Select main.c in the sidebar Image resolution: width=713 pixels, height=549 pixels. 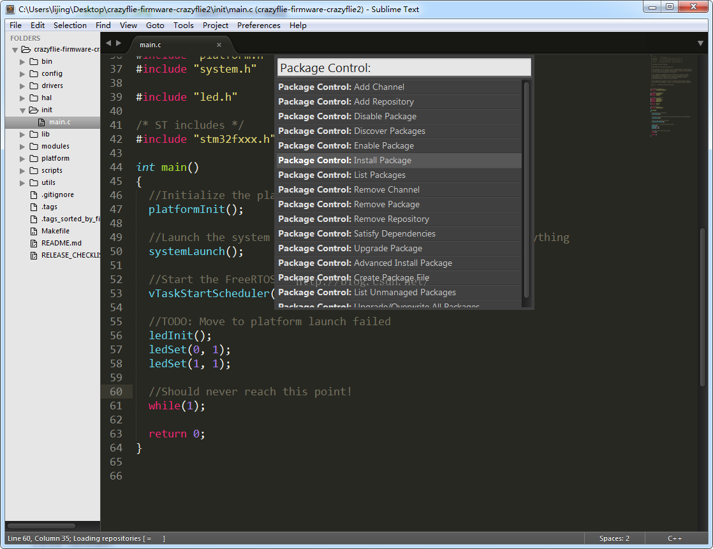53,122
